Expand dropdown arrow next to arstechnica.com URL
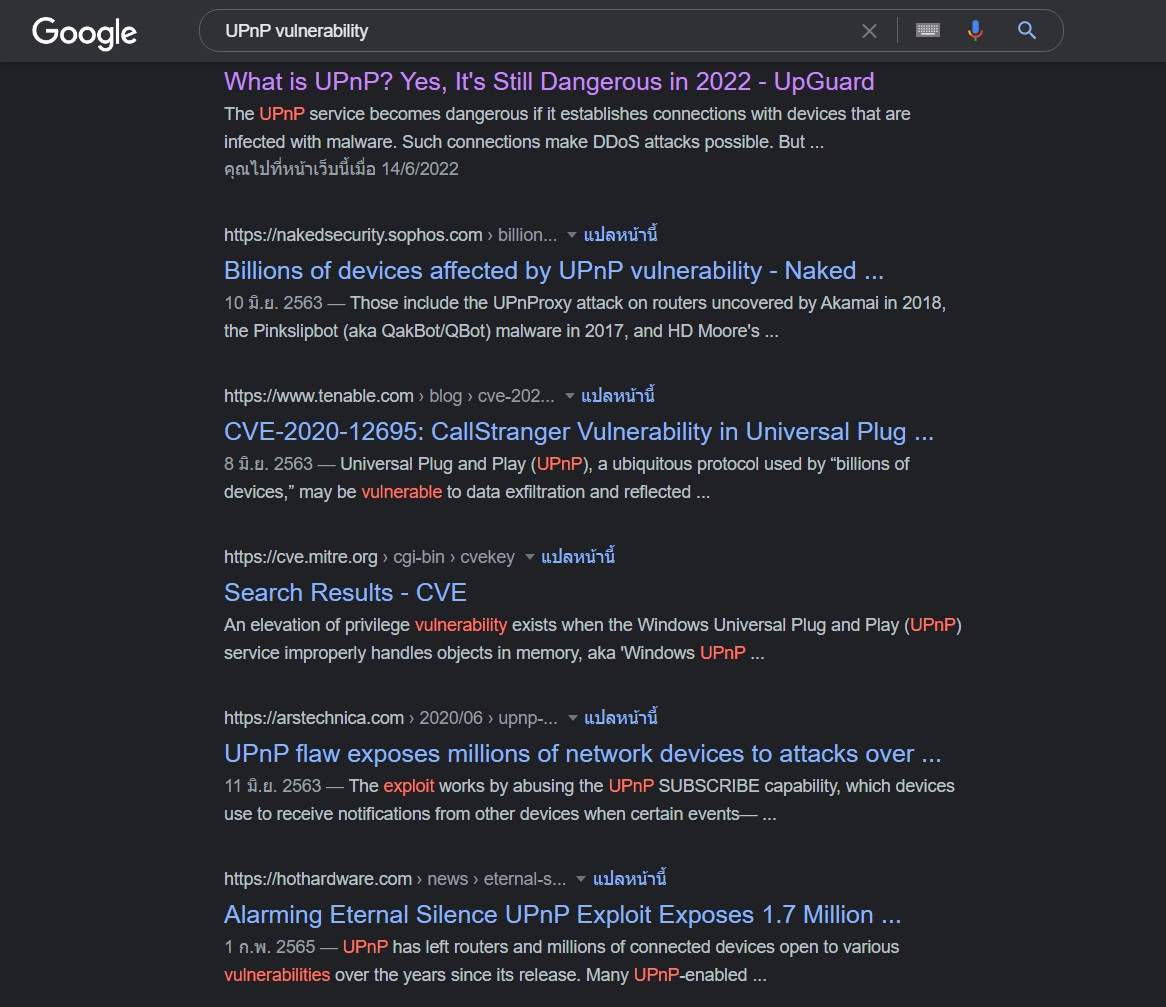This screenshot has height=1007, width=1166. click(x=573, y=718)
